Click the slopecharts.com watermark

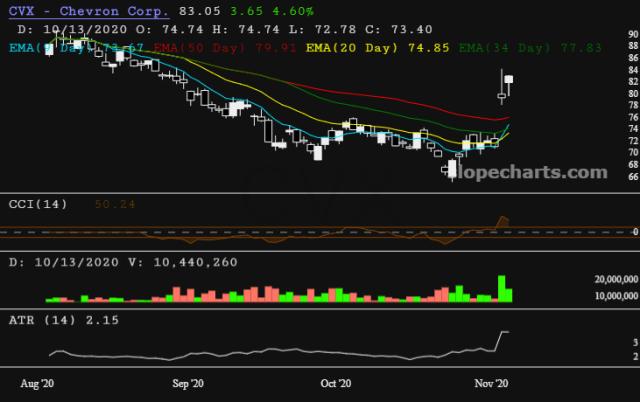click(542, 172)
